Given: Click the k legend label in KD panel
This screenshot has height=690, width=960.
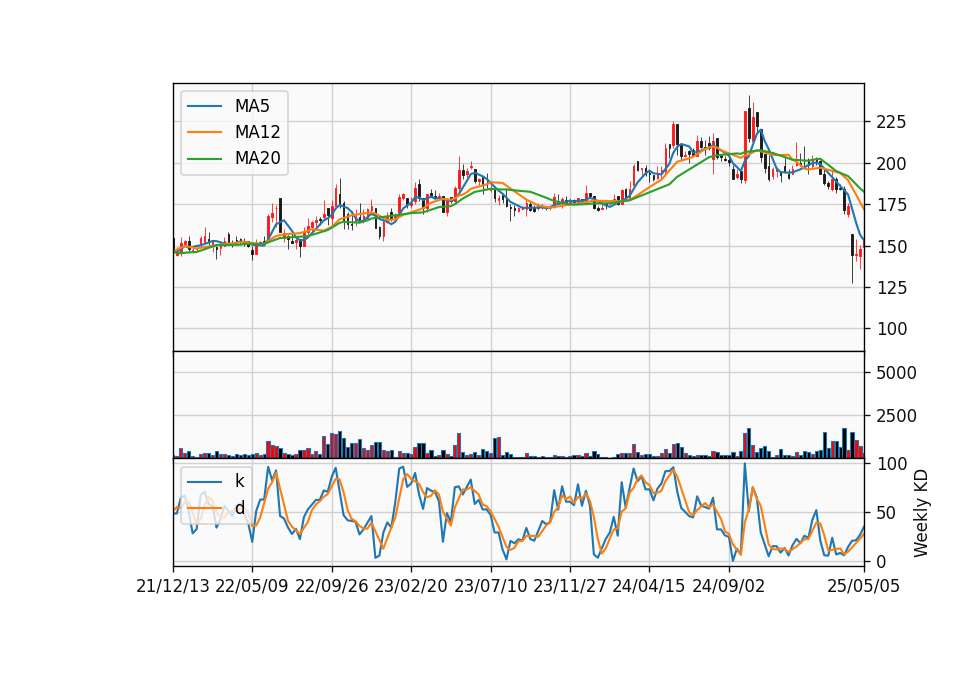Looking at the screenshot, I should pos(239,481).
